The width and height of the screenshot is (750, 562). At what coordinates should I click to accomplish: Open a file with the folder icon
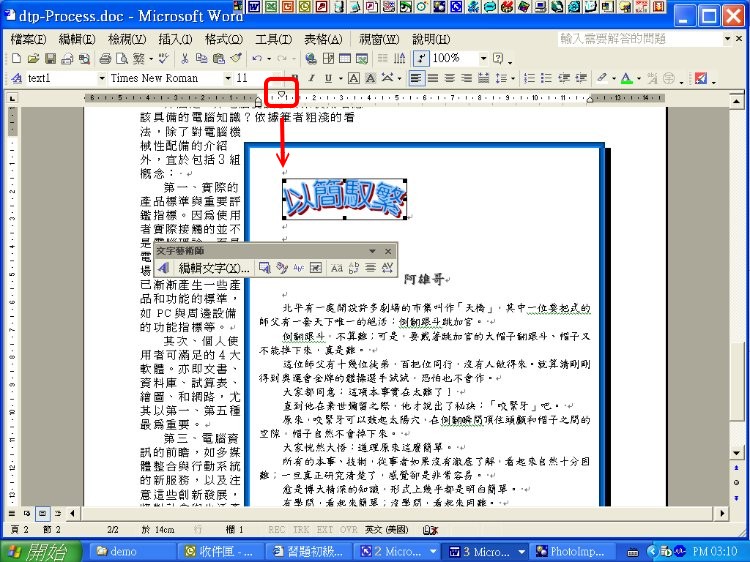(33, 58)
